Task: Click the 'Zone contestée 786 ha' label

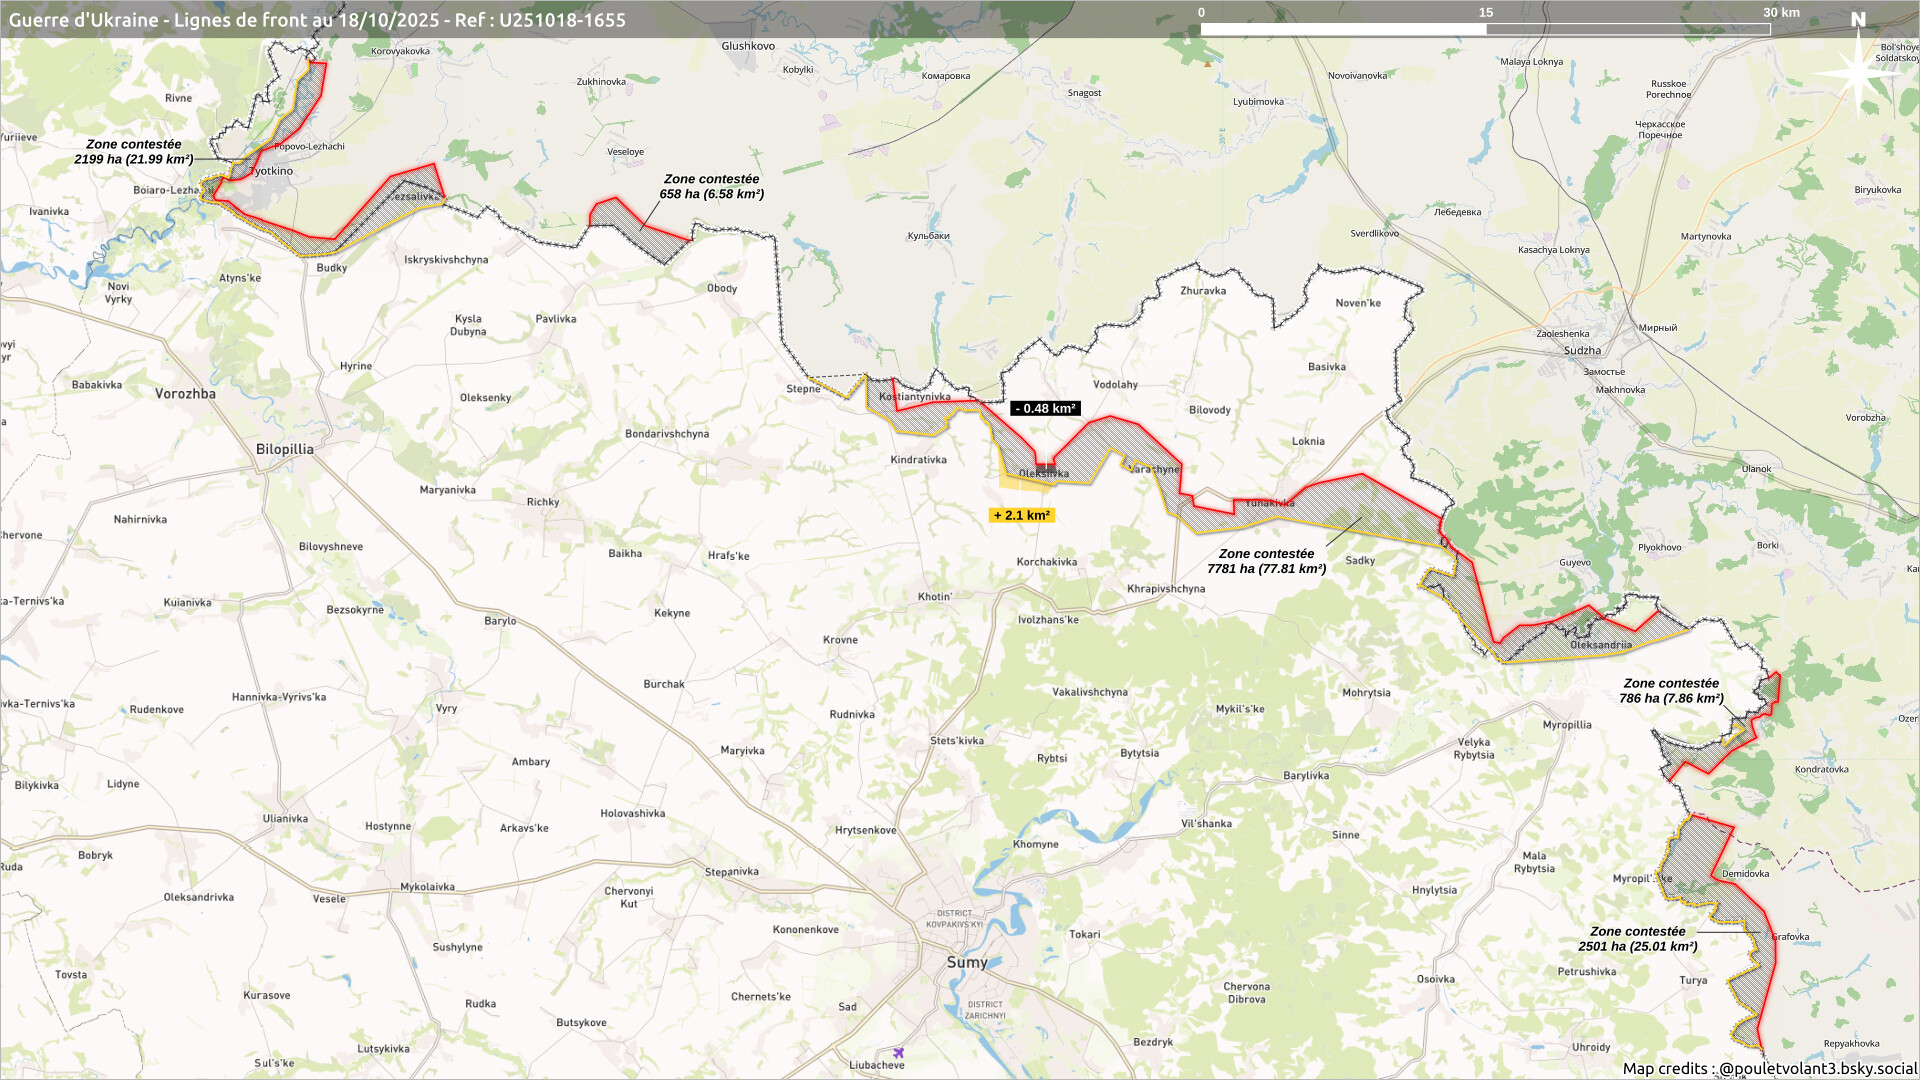Action: [1671, 691]
